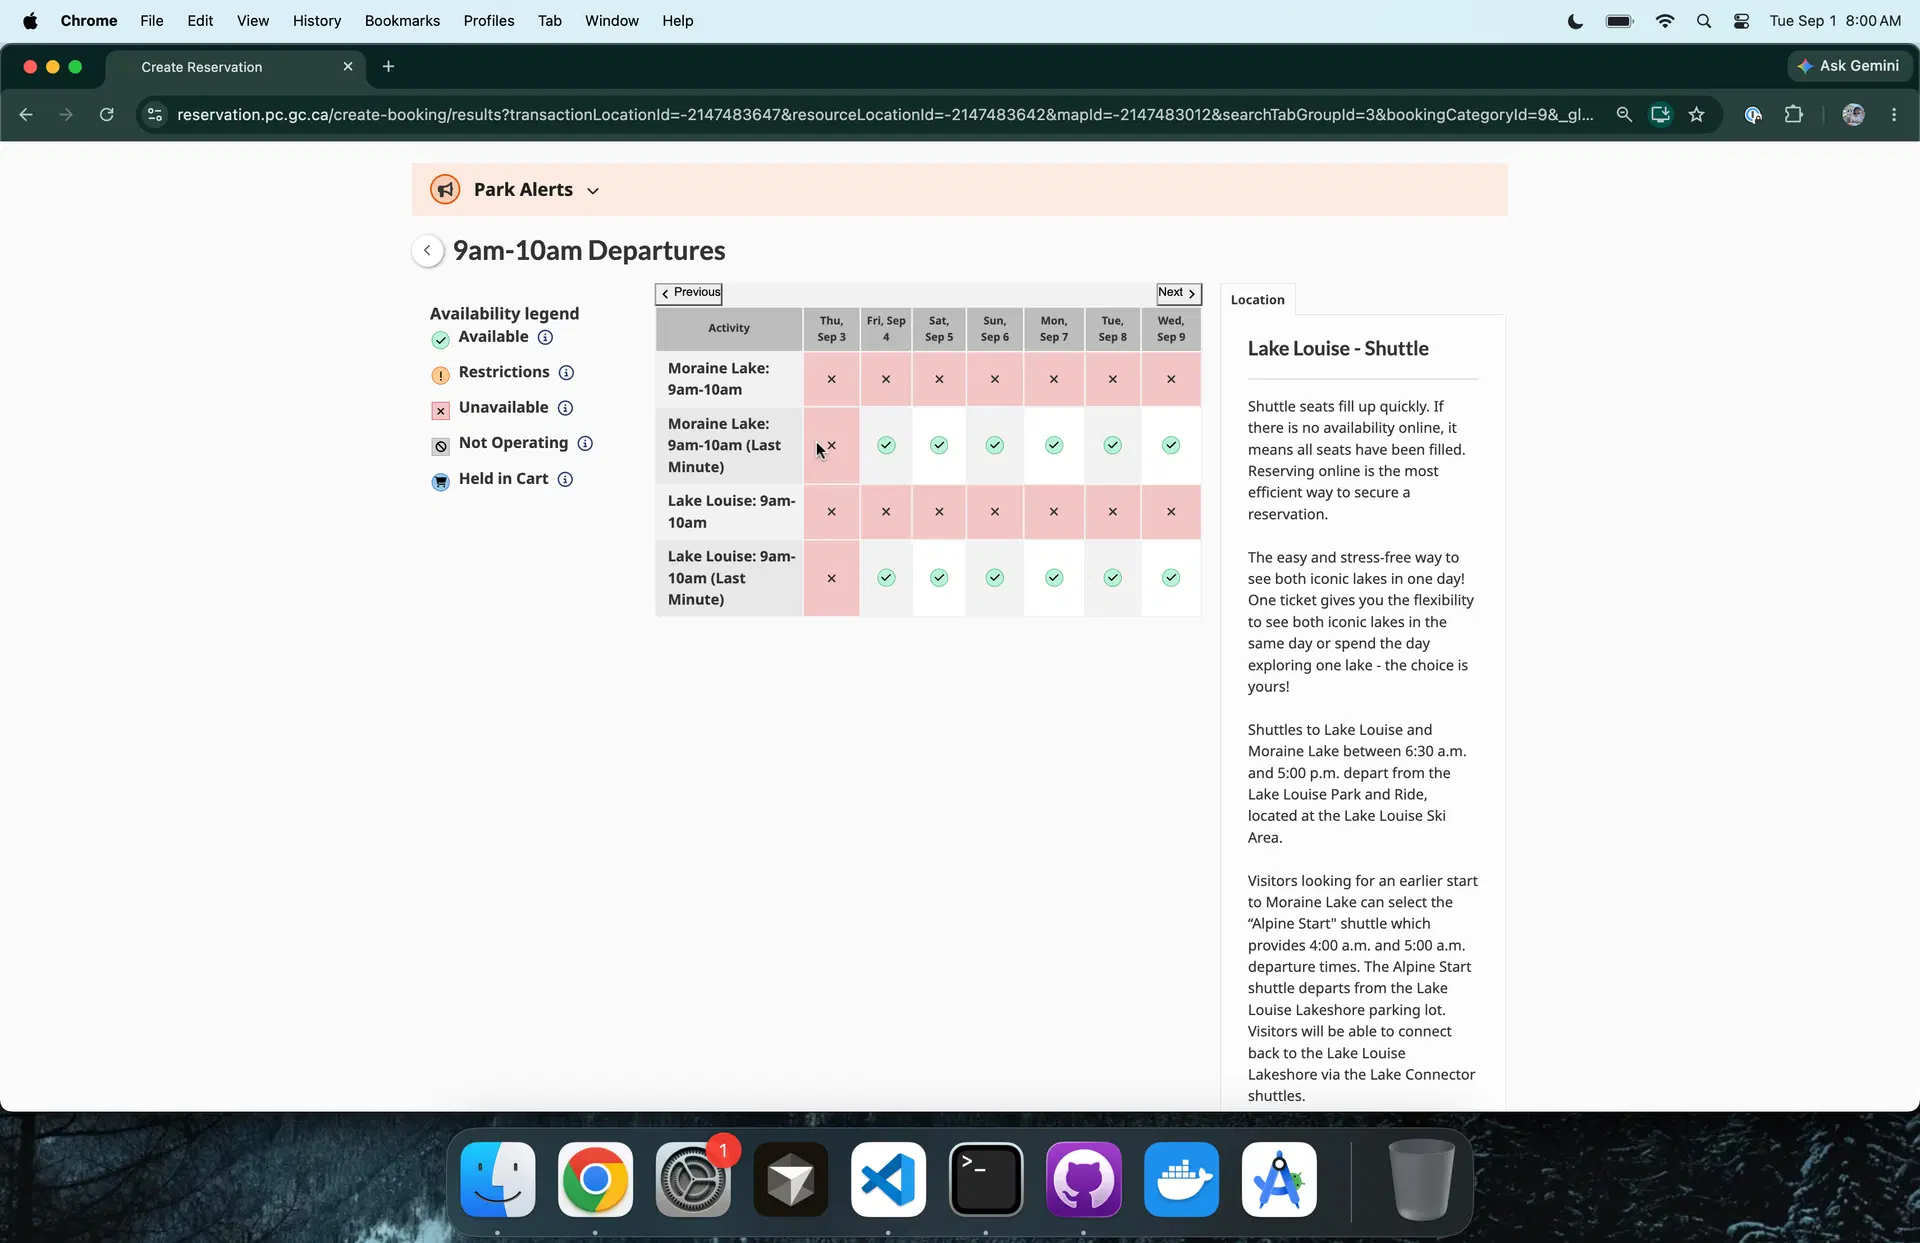Select Lake Louise Last Minute on Sat, Sep 5
This screenshot has width=1920, height=1243.
tap(939, 578)
